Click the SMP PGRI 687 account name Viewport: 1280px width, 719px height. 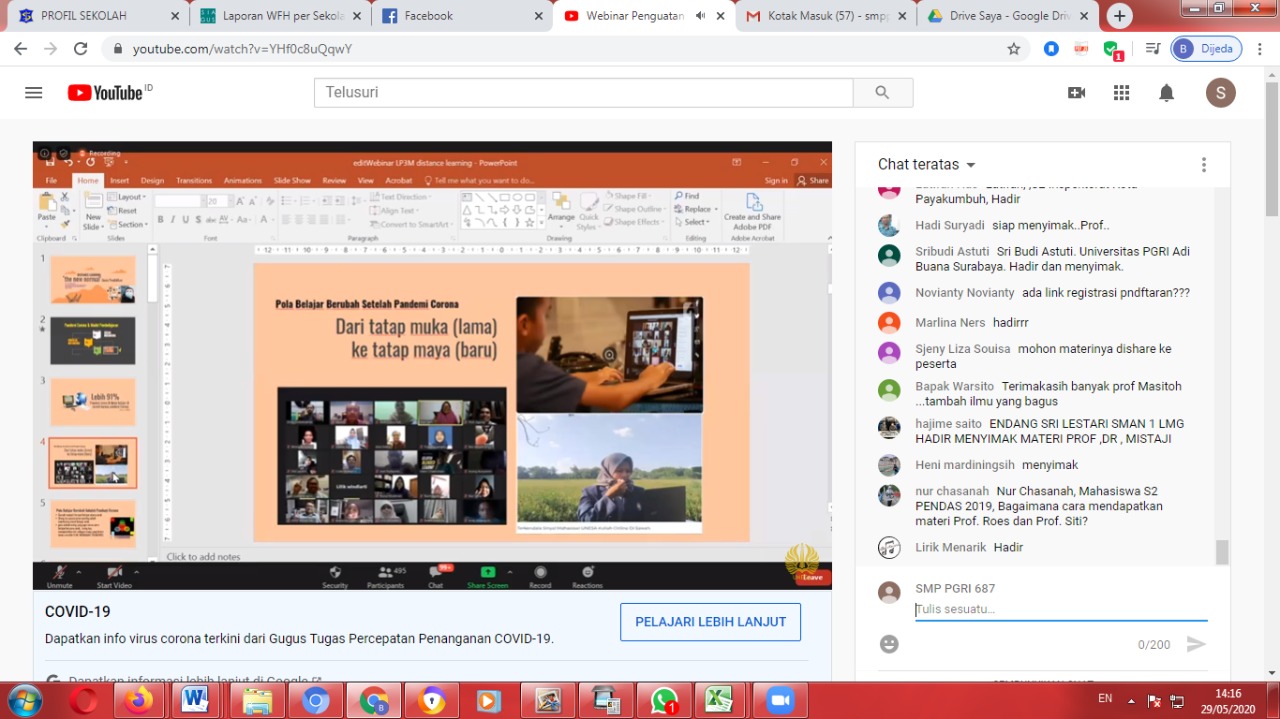click(x=954, y=588)
